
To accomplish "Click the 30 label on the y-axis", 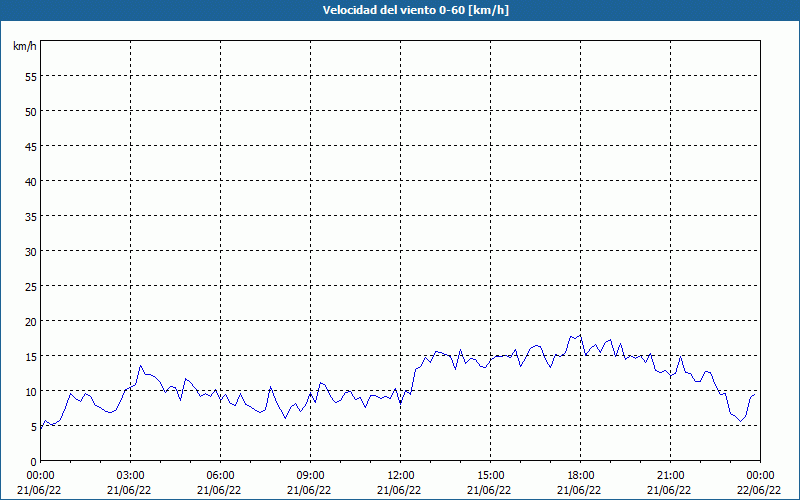I will pos(30,251).
